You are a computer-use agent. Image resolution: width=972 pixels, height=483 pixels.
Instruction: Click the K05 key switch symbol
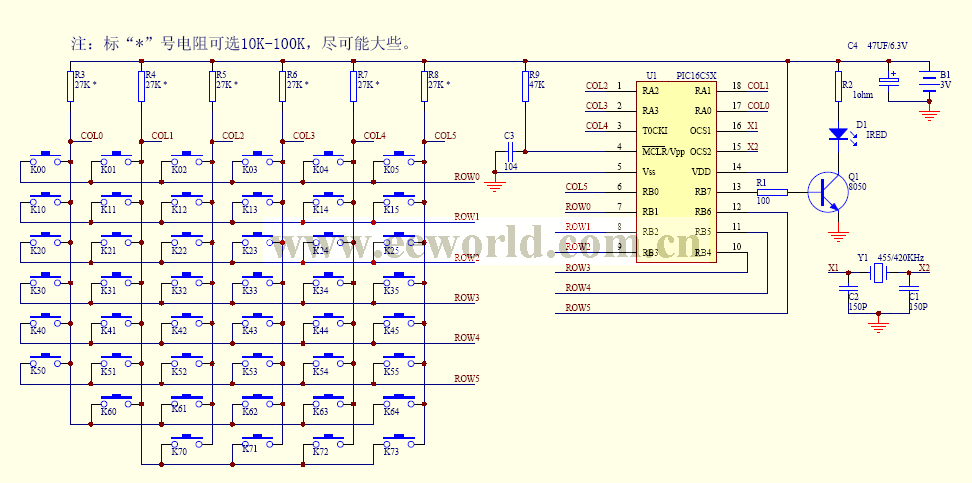click(399, 159)
